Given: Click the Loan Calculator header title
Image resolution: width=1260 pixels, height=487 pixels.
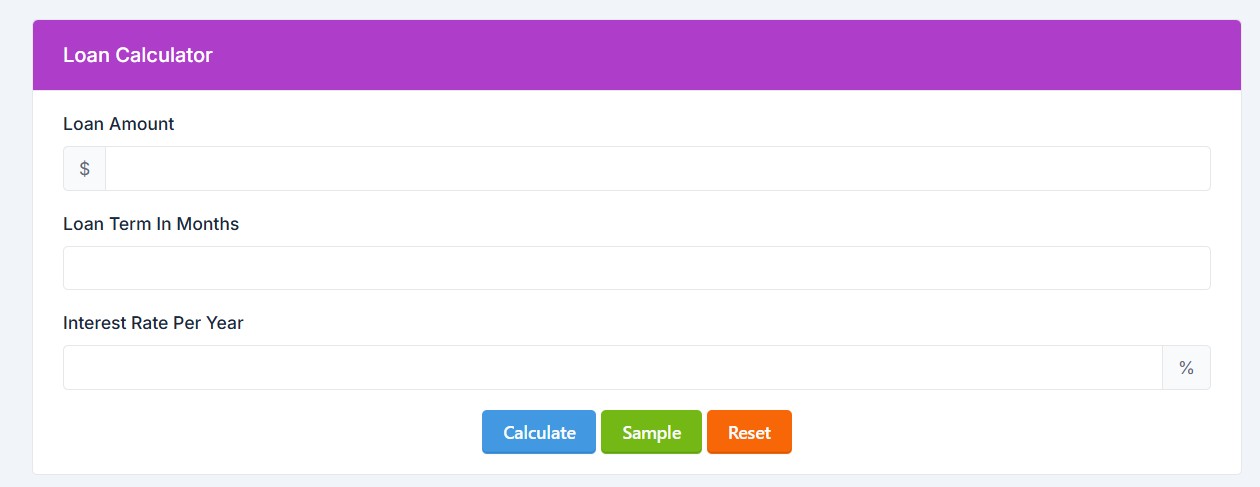Looking at the screenshot, I should (138, 55).
